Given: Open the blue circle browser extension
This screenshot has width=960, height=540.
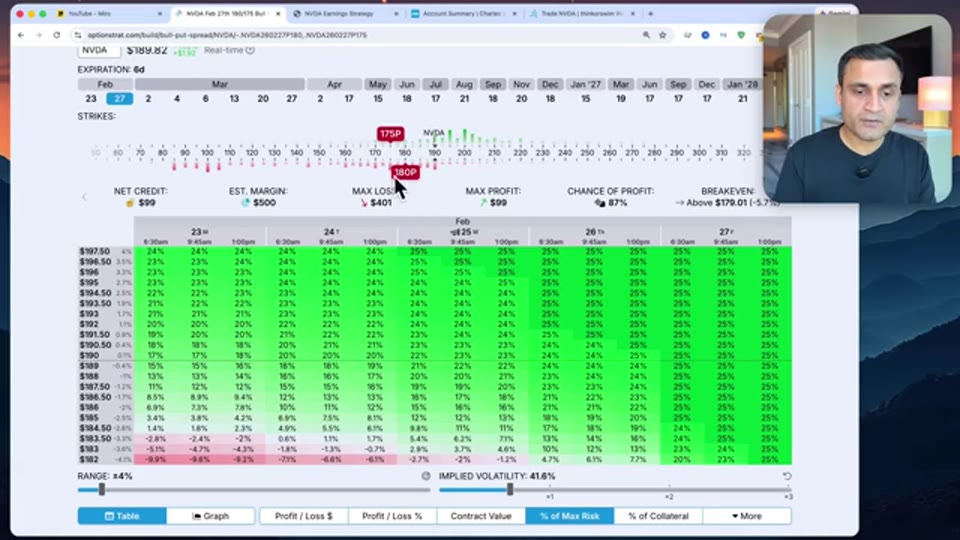Looking at the screenshot, I should pos(705,36).
